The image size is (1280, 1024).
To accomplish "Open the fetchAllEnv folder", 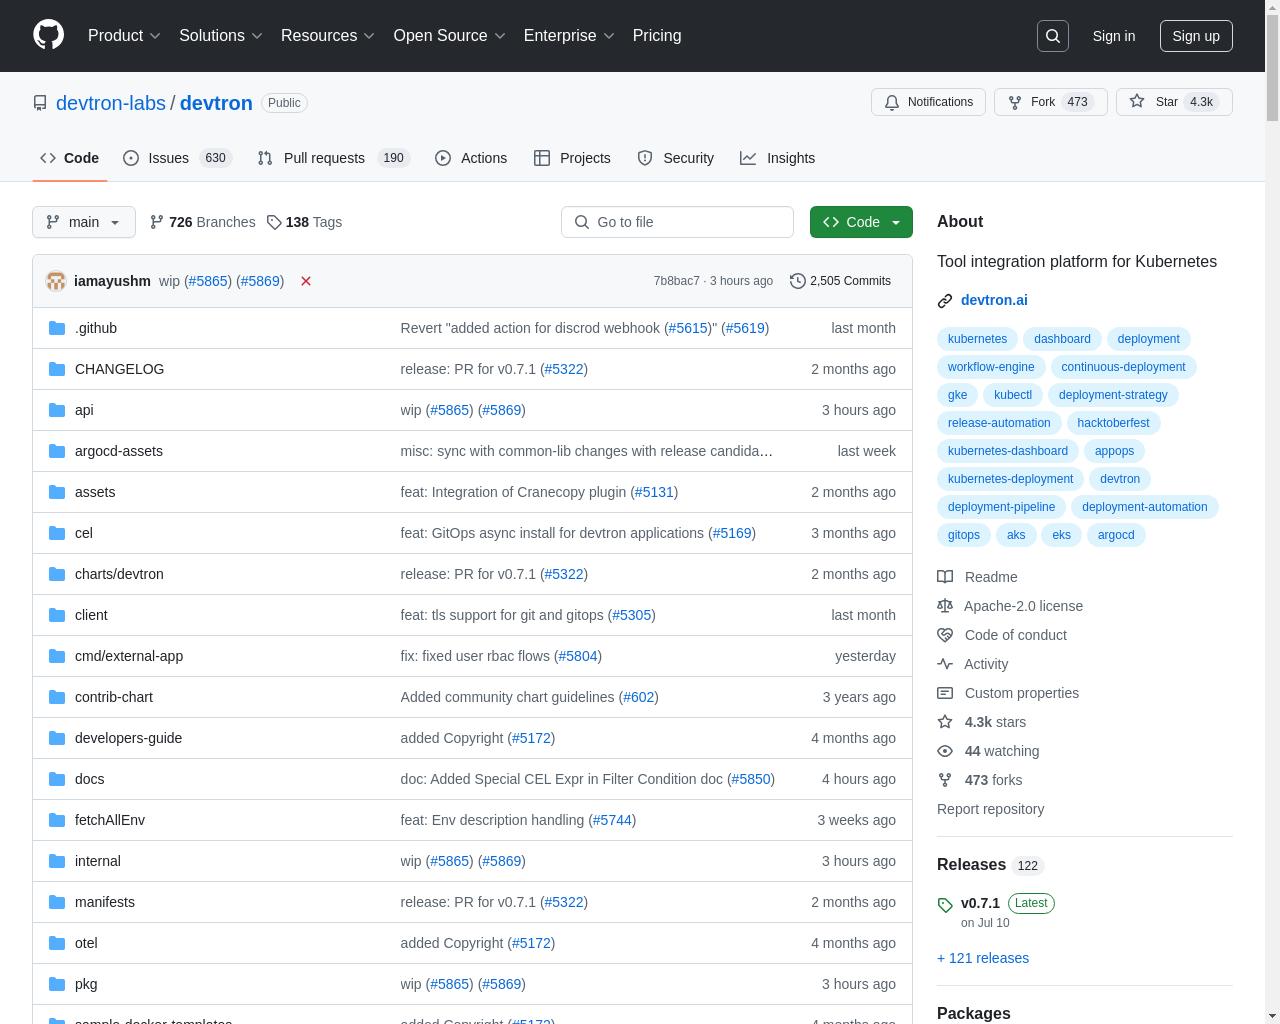I will [110, 820].
